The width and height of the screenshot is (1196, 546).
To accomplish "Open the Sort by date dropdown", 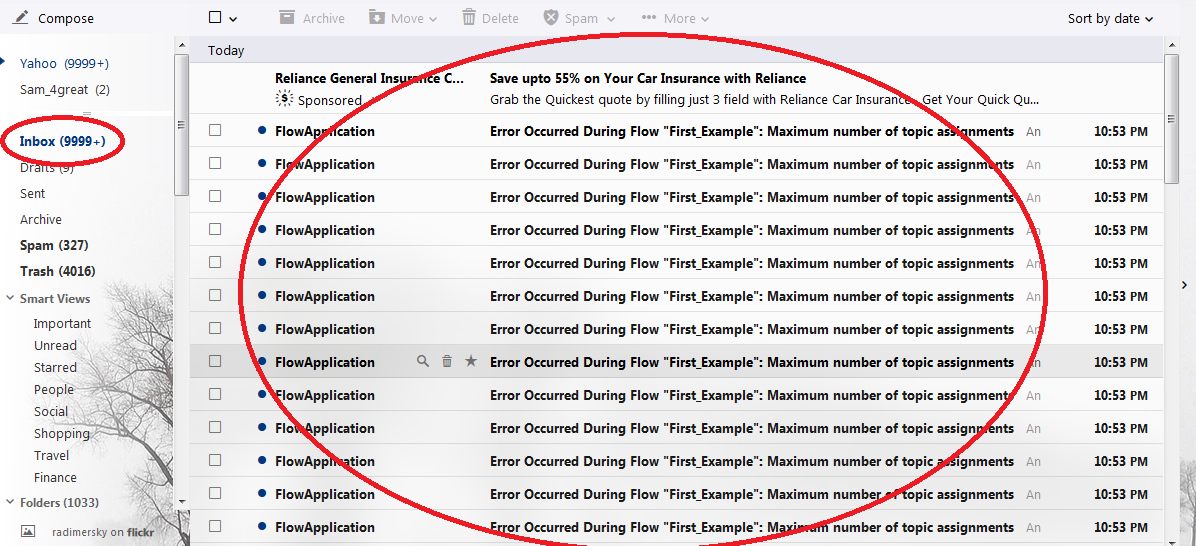I will 1110,18.
